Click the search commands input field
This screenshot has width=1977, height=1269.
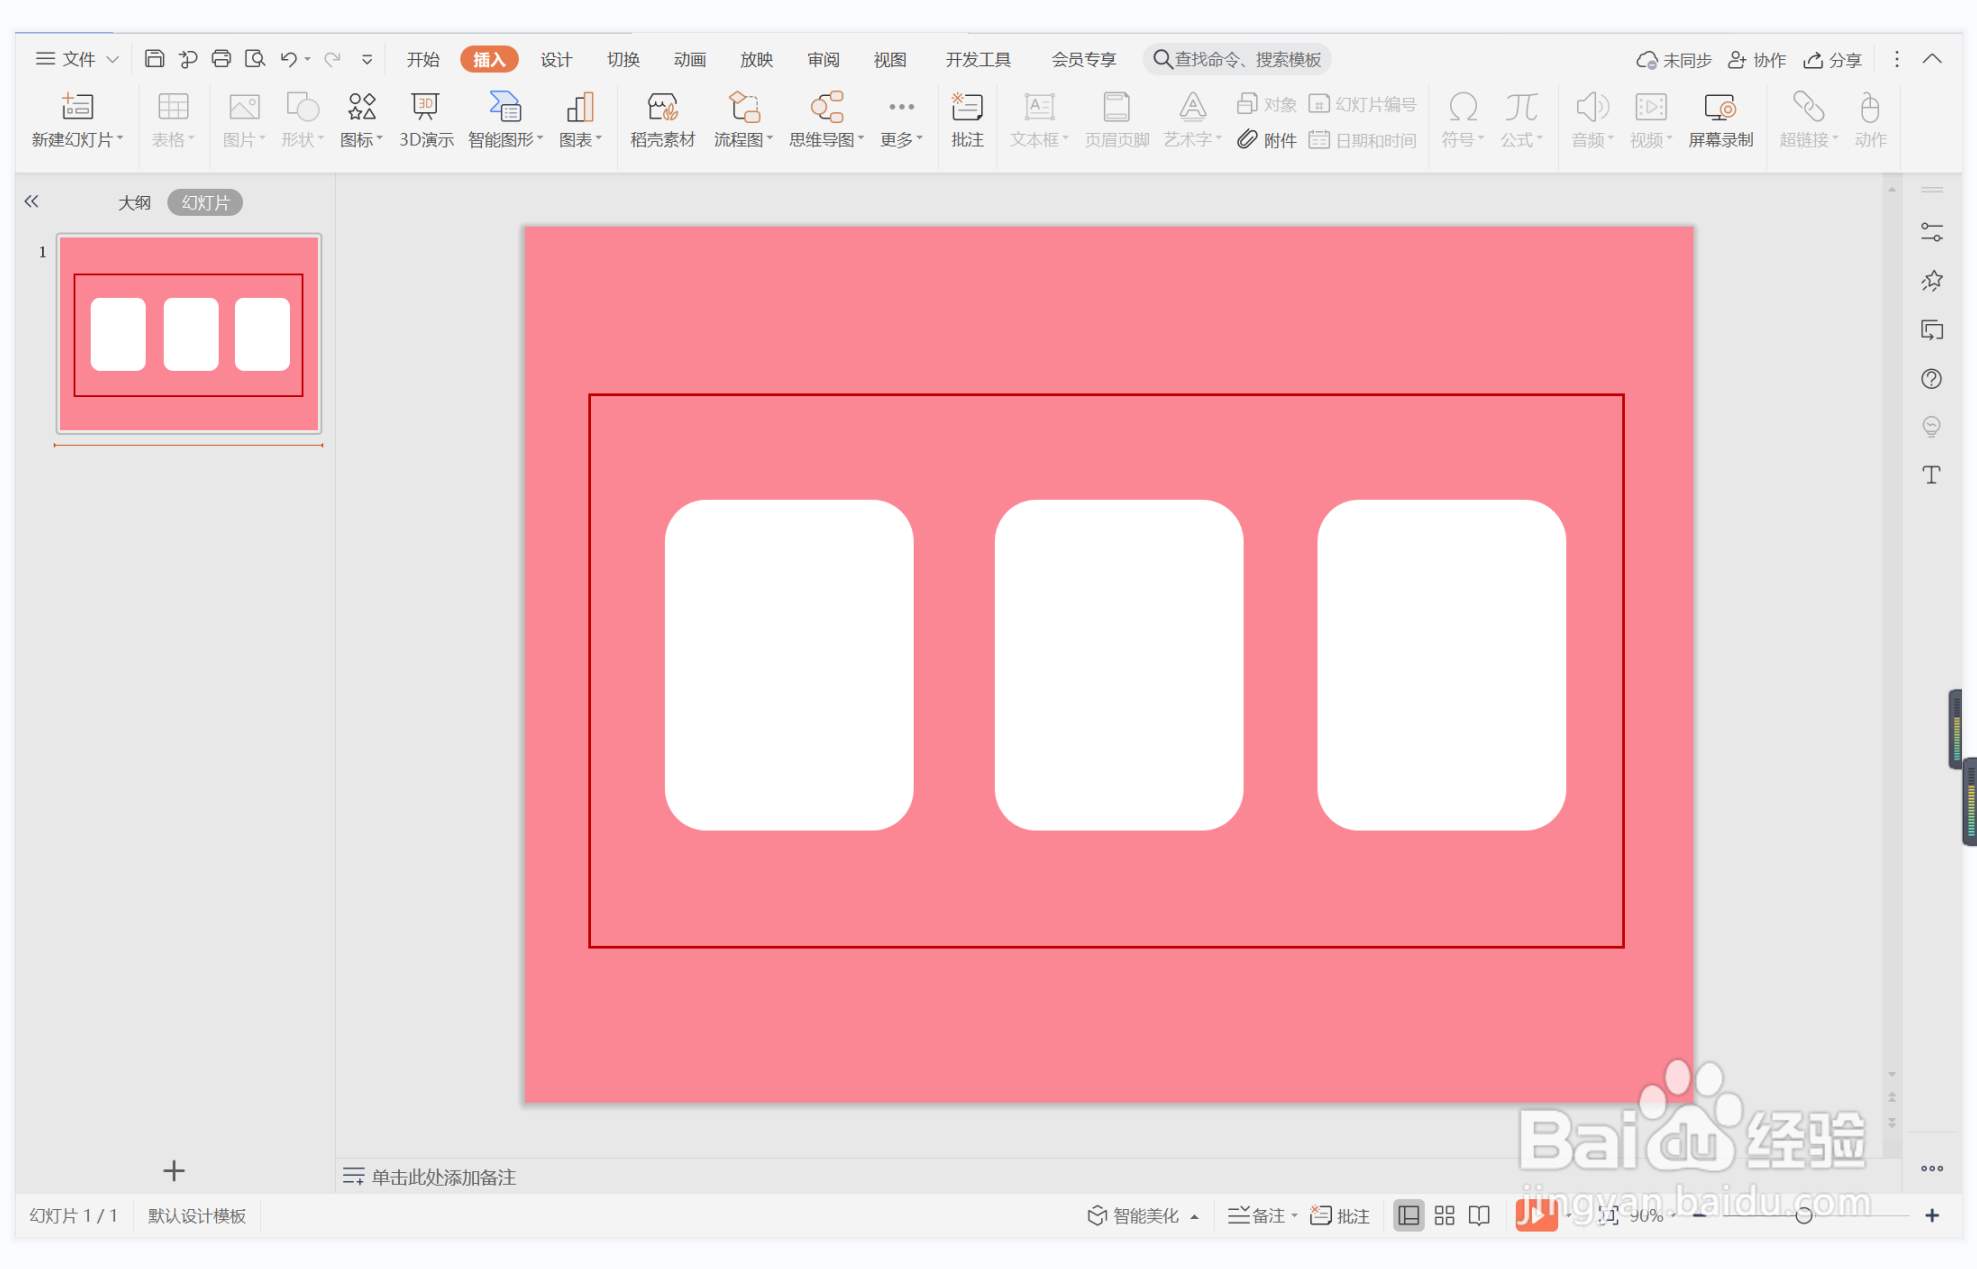1237,59
